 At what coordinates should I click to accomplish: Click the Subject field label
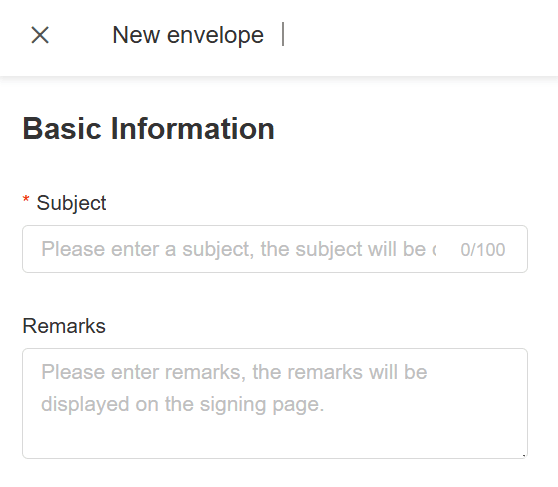(x=71, y=203)
